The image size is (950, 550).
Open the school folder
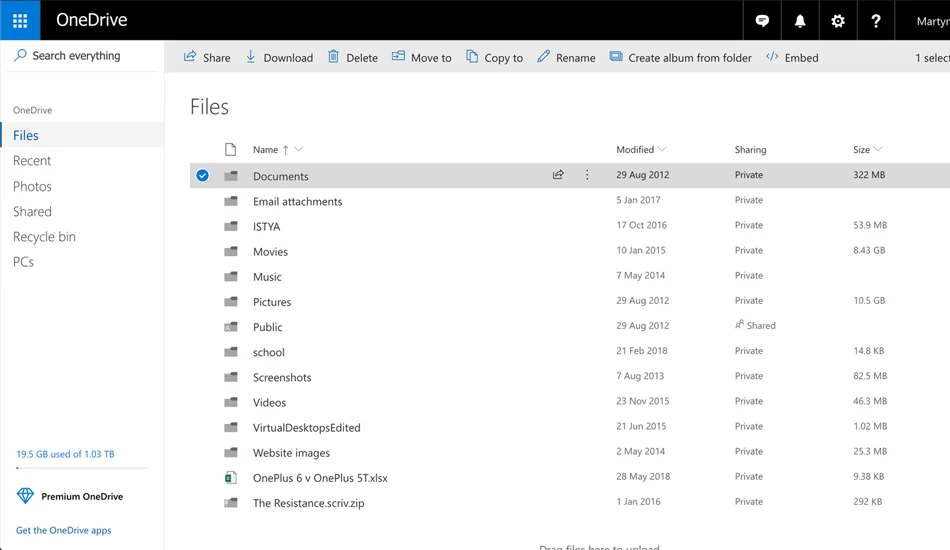268,352
